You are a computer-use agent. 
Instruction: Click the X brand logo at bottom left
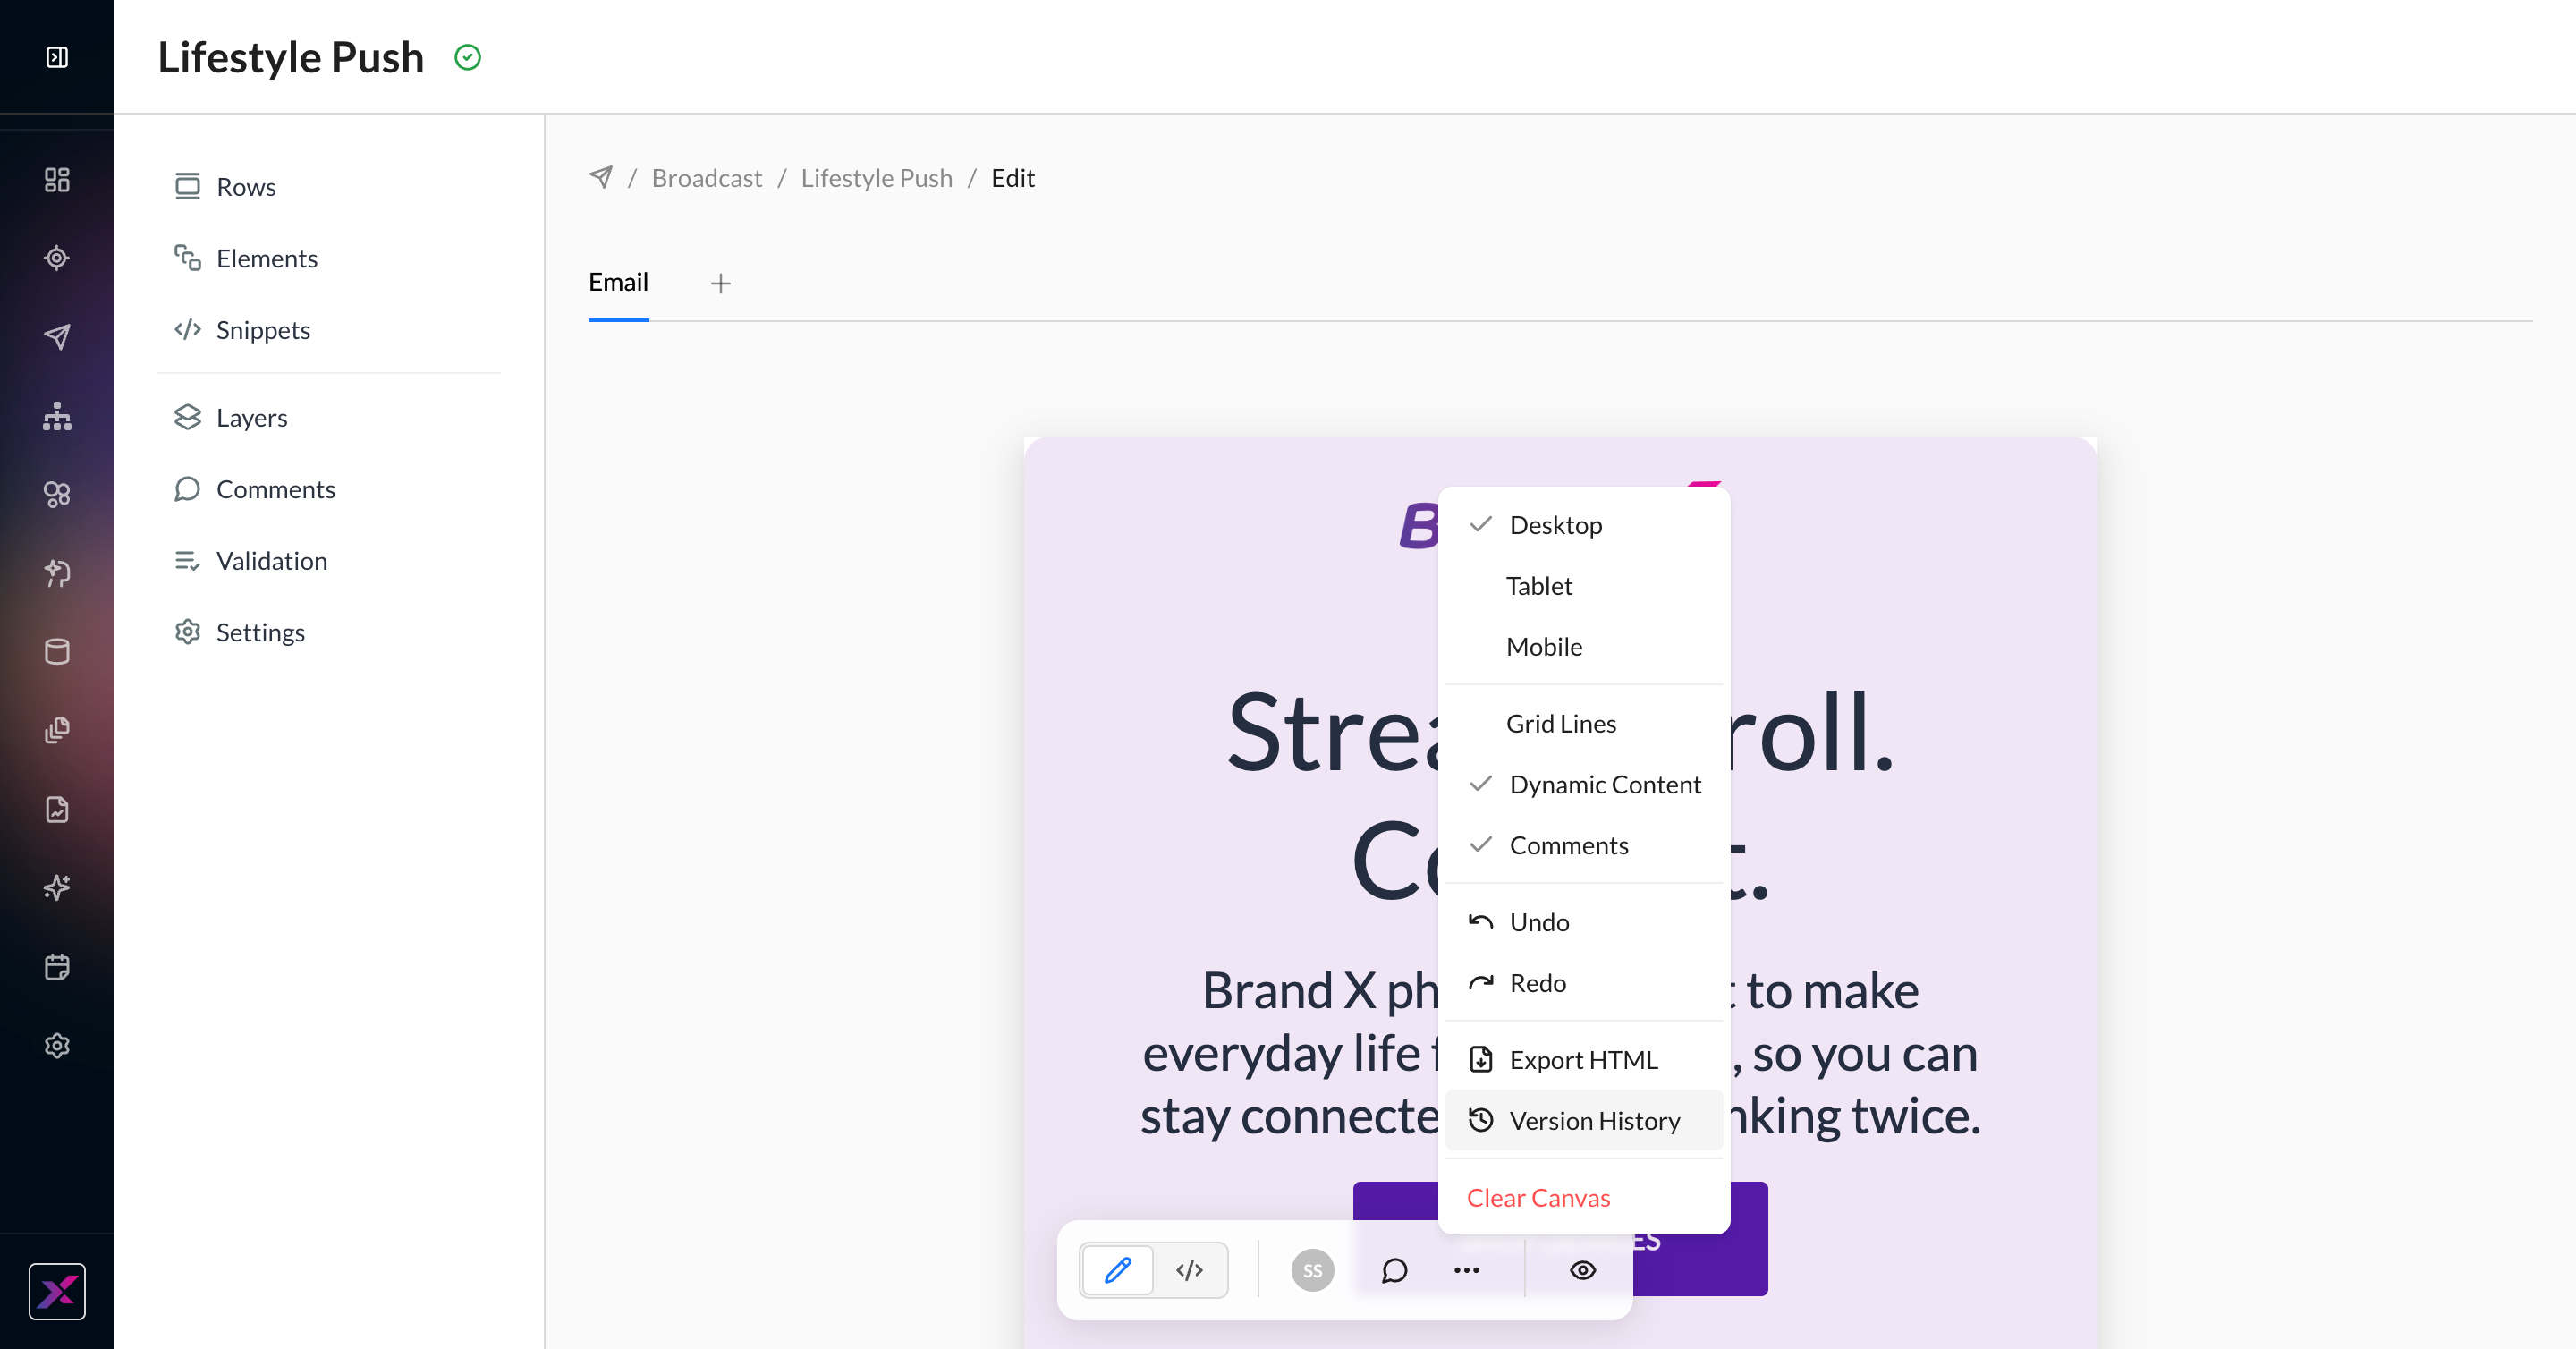[x=57, y=1292]
